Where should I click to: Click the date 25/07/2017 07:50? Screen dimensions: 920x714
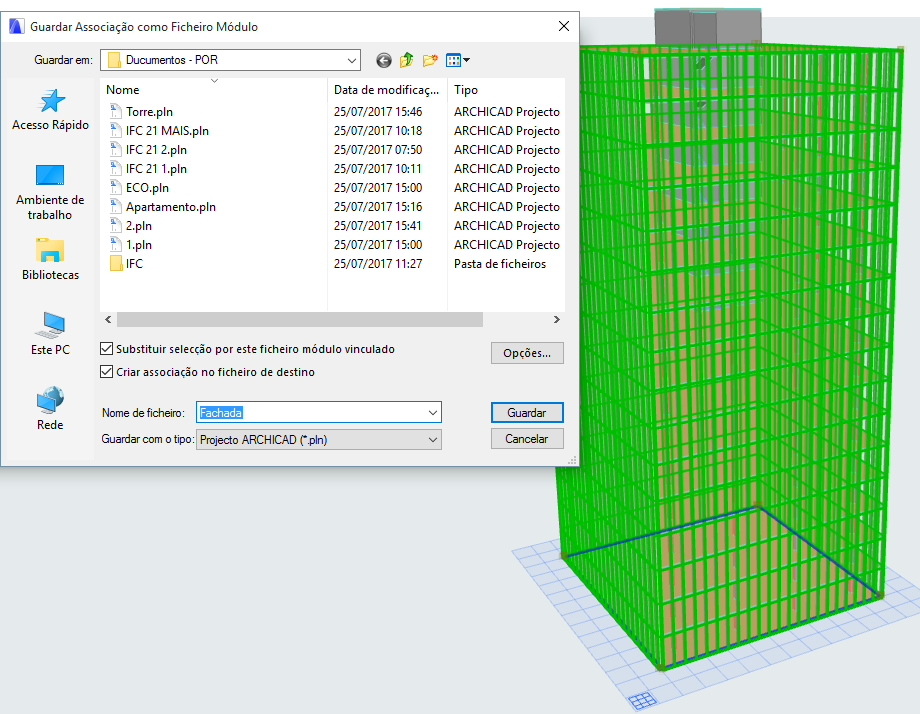click(x=378, y=150)
